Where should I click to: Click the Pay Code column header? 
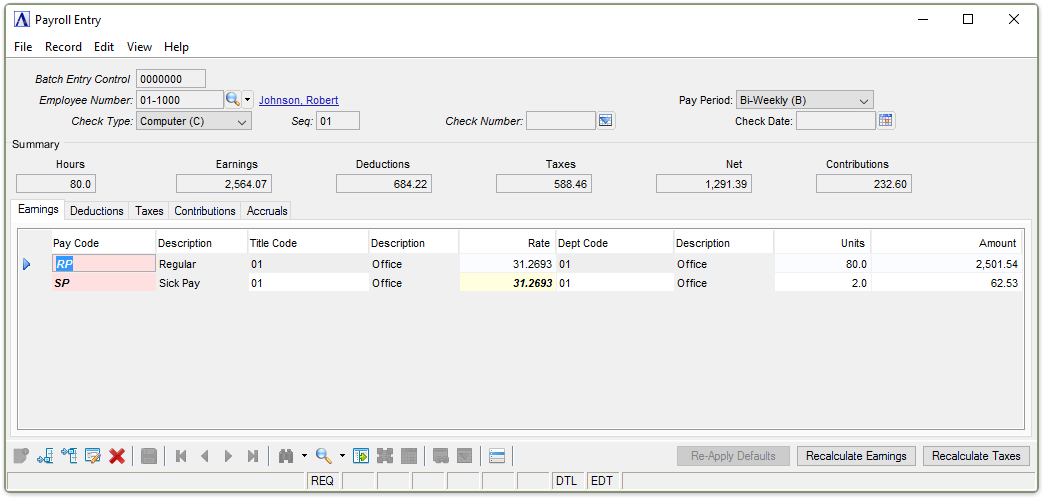[x=103, y=243]
